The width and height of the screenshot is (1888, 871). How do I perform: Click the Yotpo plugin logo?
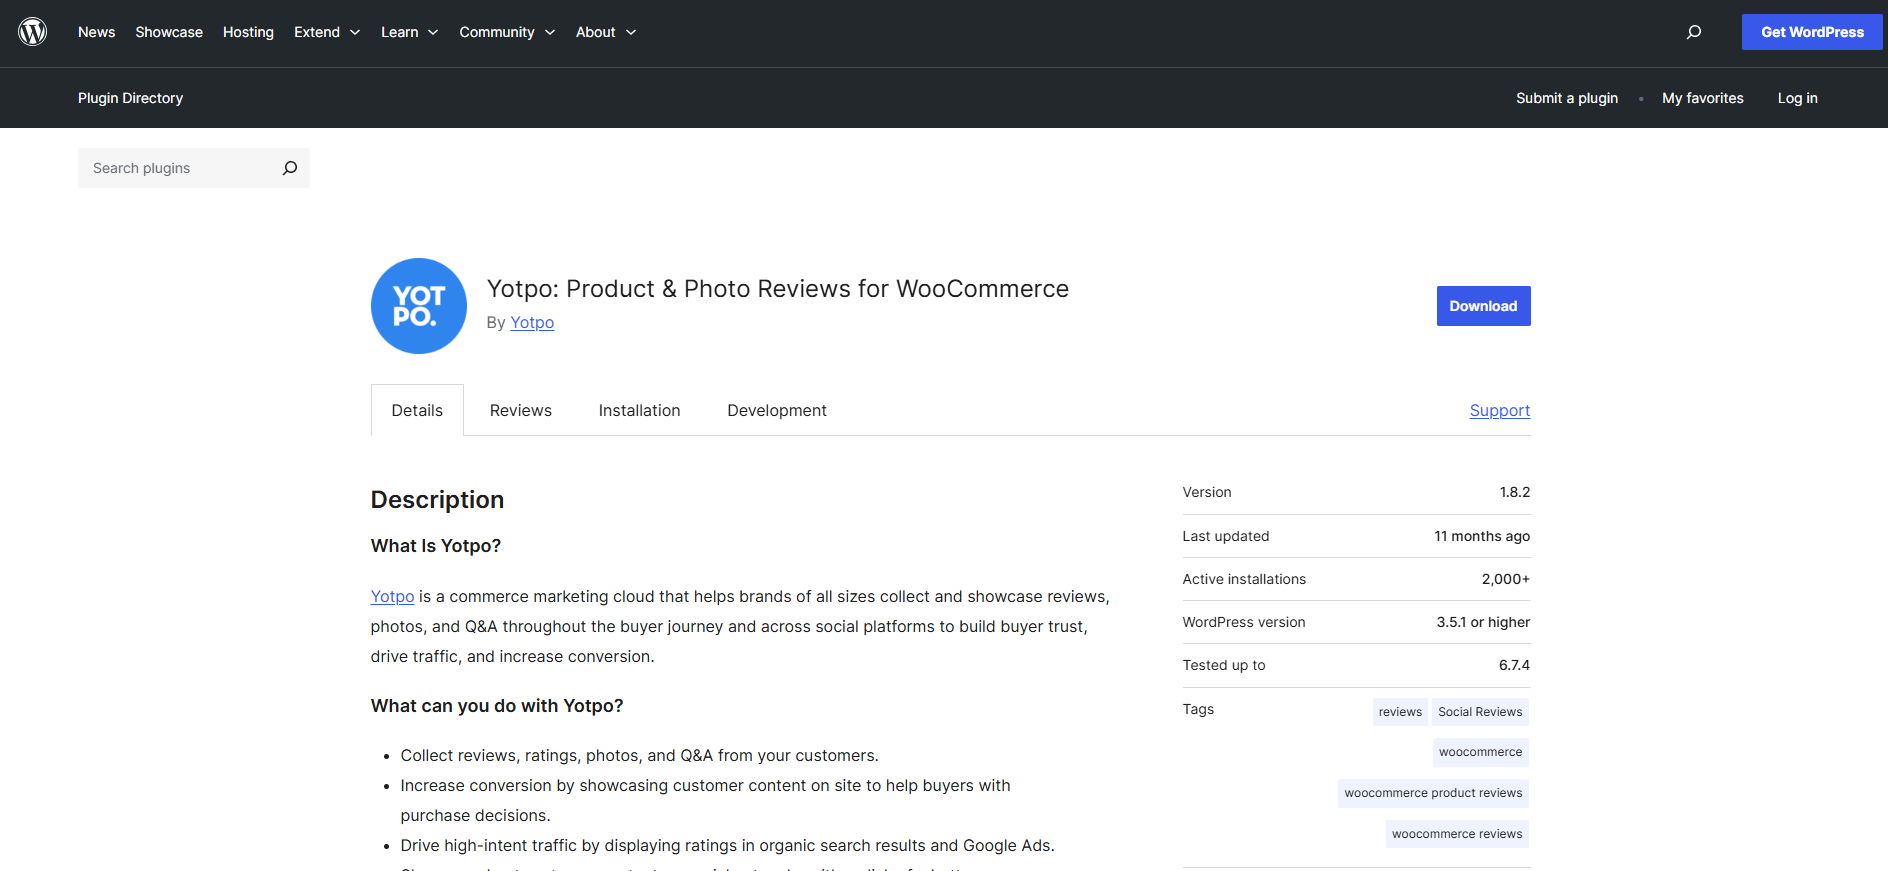pyautogui.click(x=418, y=306)
